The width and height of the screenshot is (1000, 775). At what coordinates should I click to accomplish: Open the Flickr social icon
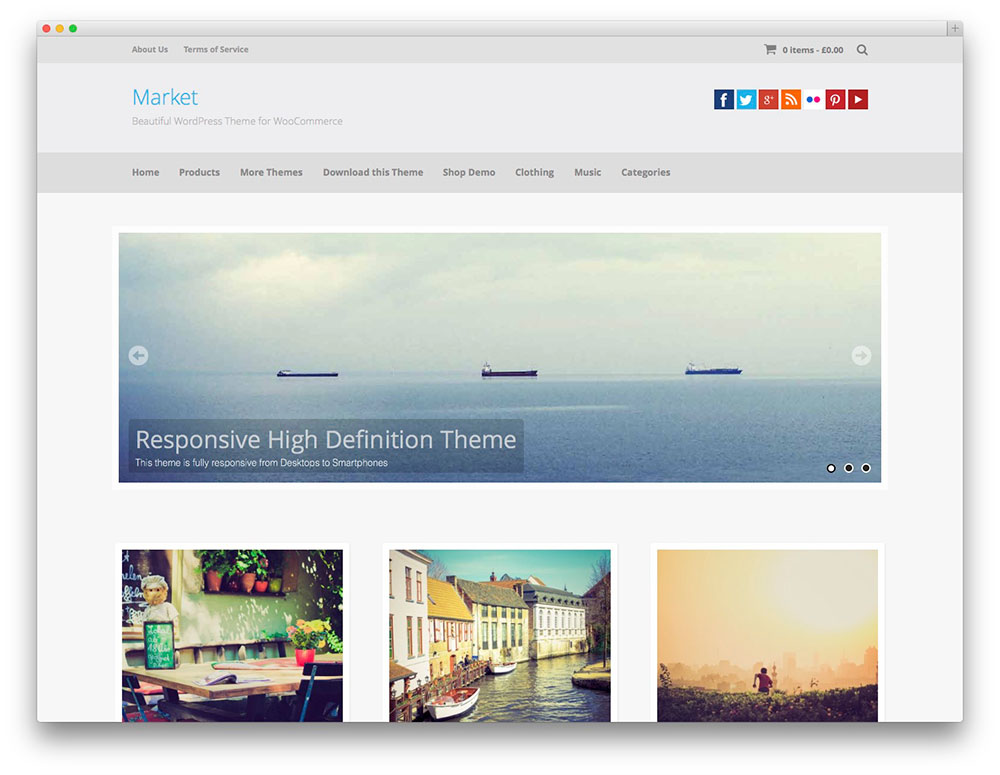813,100
